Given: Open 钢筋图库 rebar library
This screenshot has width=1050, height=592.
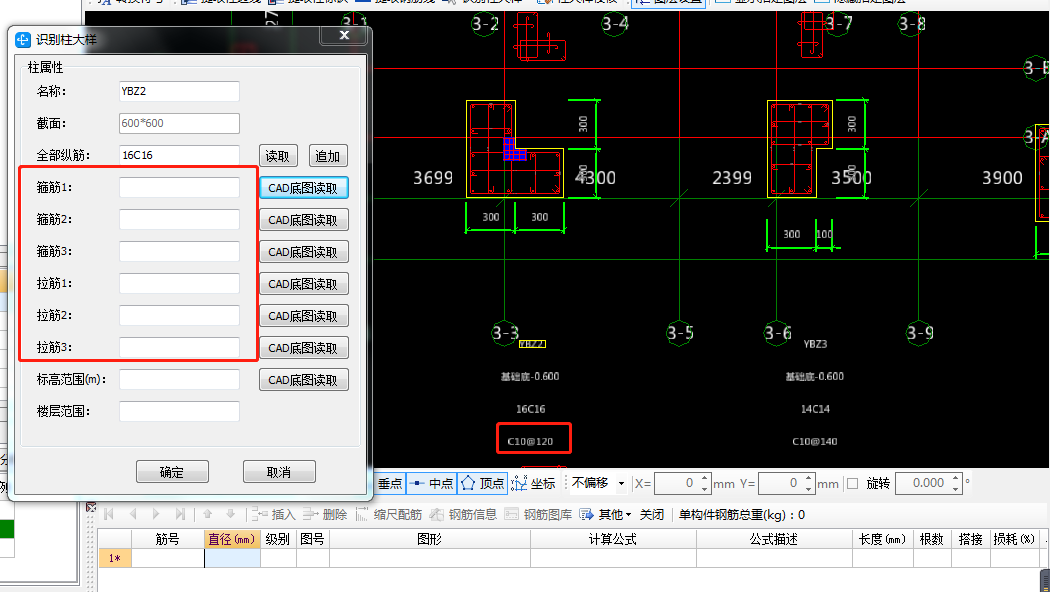Looking at the screenshot, I should pyautogui.click(x=538, y=514).
